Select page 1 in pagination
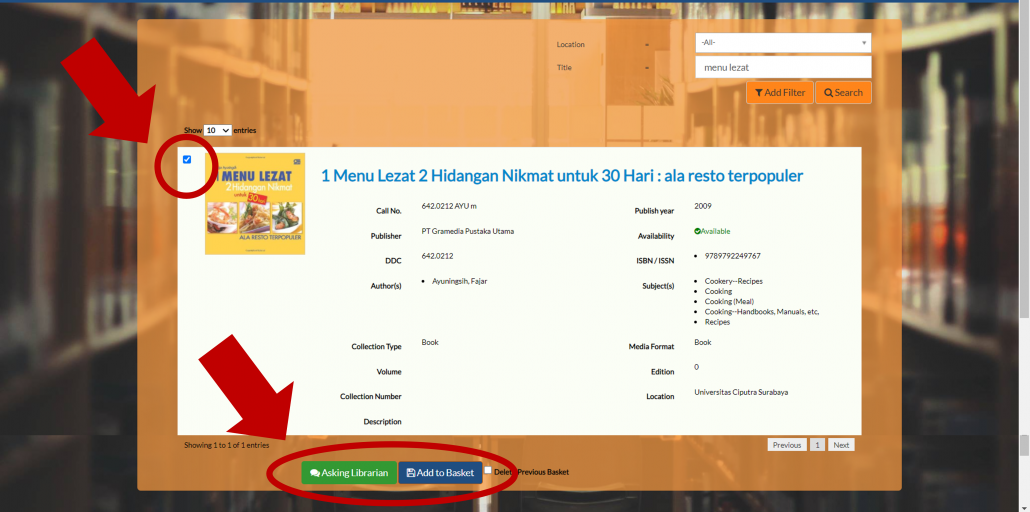1030x512 pixels. coord(817,445)
